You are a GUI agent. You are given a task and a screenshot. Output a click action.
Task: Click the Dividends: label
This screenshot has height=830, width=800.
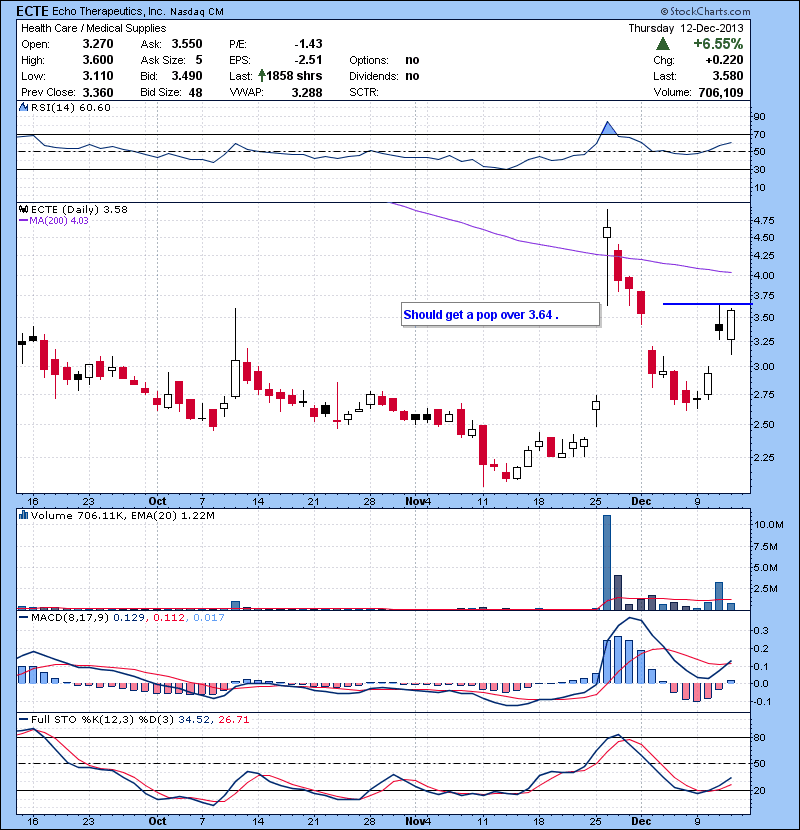tap(373, 76)
